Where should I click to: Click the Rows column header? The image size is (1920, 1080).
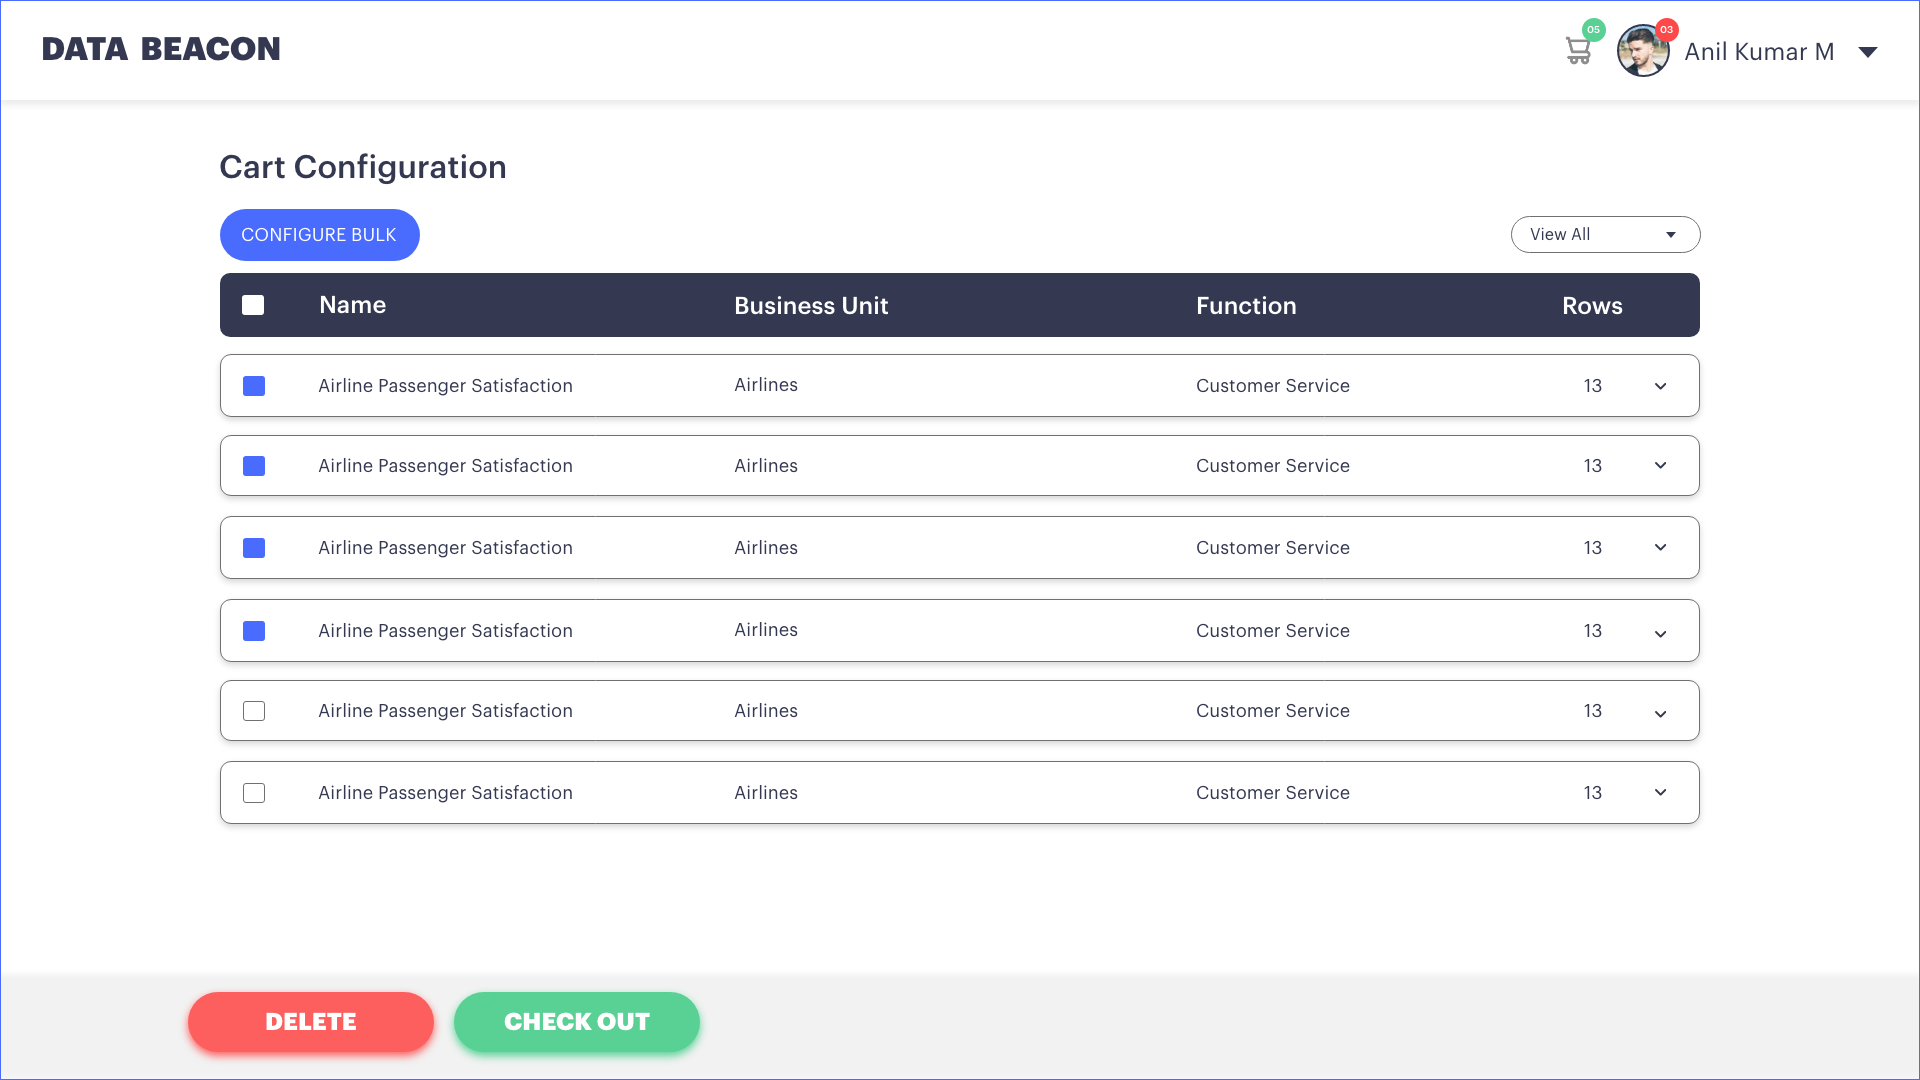click(1592, 306)
